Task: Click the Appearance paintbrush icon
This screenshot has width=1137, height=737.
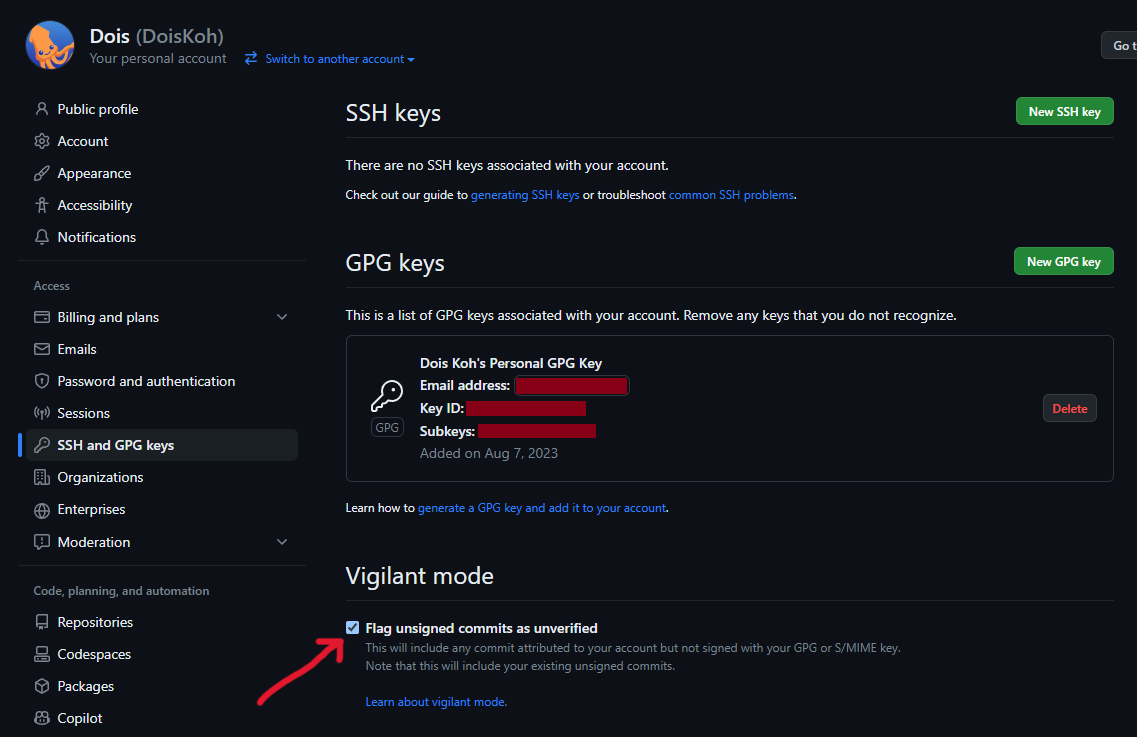Action: 42,173
